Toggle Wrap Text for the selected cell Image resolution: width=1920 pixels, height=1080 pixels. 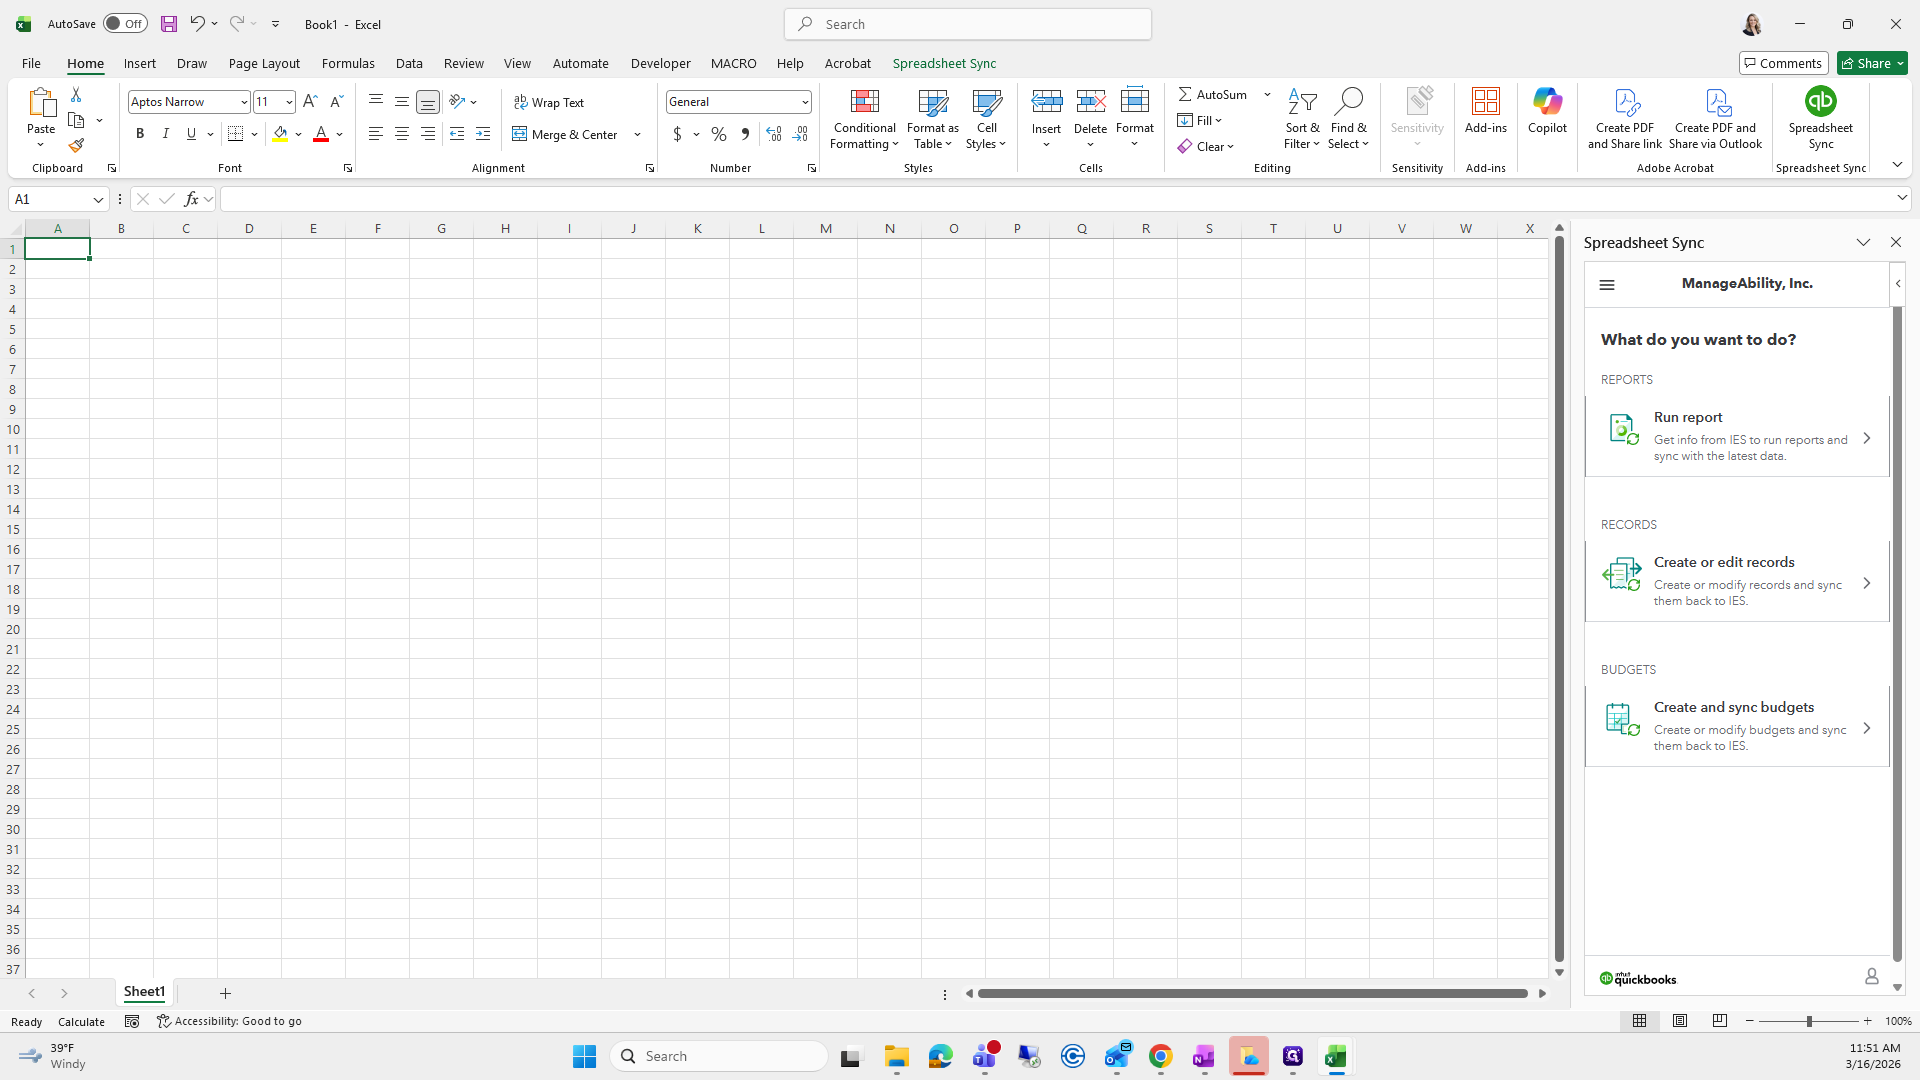(x=549, y=102)
